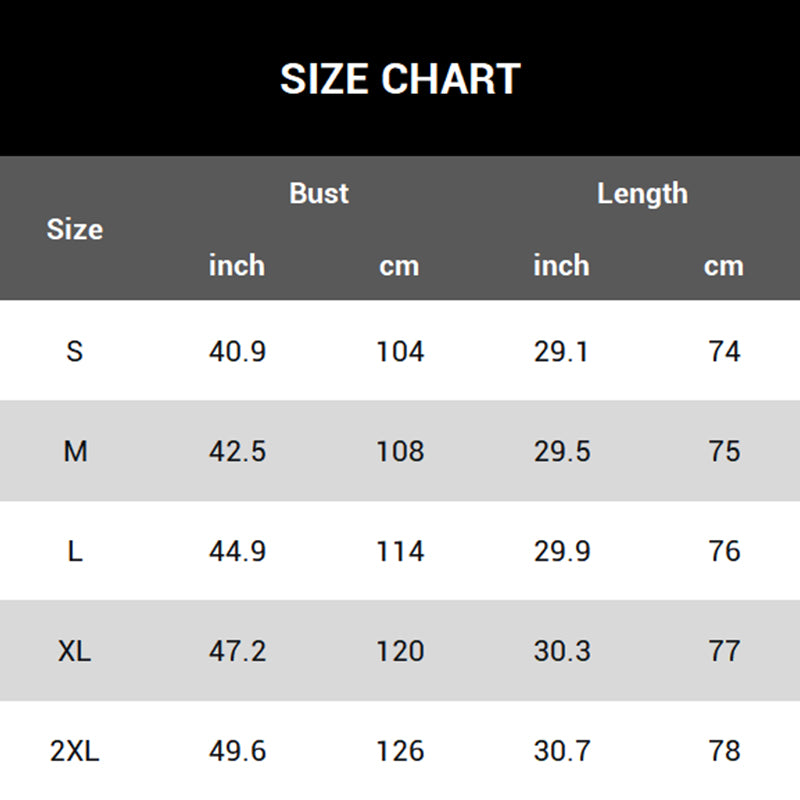The image size is (800, 800).
Task: Select the 29.1 inch length value
Action: point(561,351)
